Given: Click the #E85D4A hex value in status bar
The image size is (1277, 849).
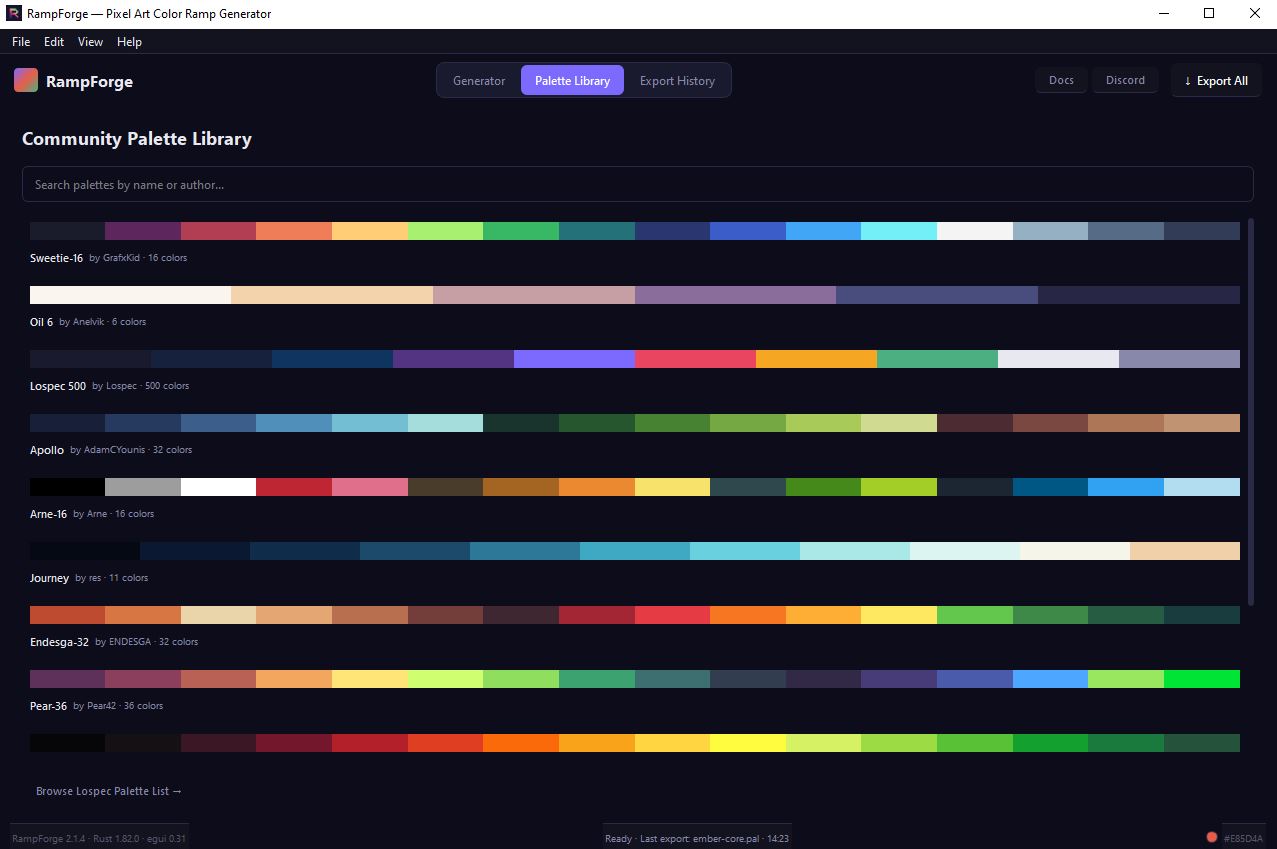Looking at the screenshot, I should tap(1243, 838).
